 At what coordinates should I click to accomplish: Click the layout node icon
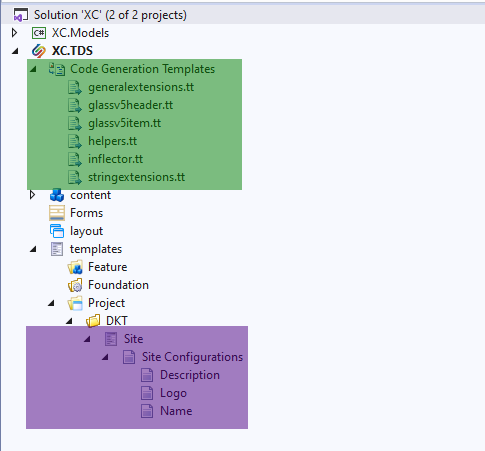tap(57, 231)
